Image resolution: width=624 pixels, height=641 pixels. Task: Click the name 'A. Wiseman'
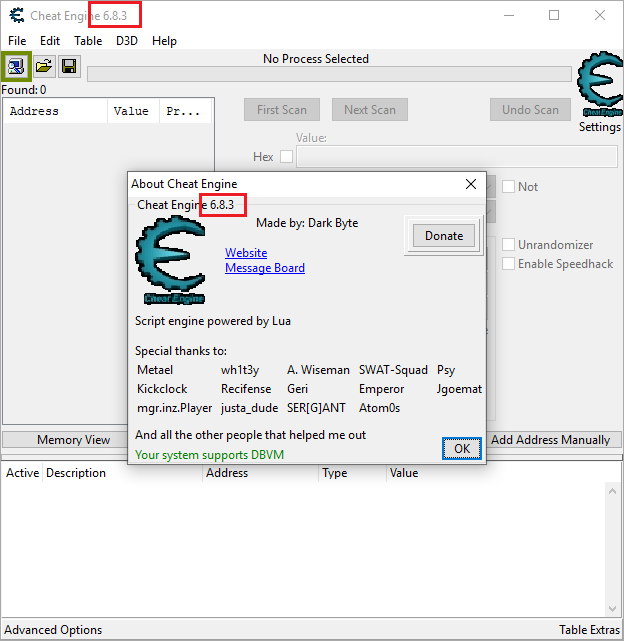(x=318, y=370)
